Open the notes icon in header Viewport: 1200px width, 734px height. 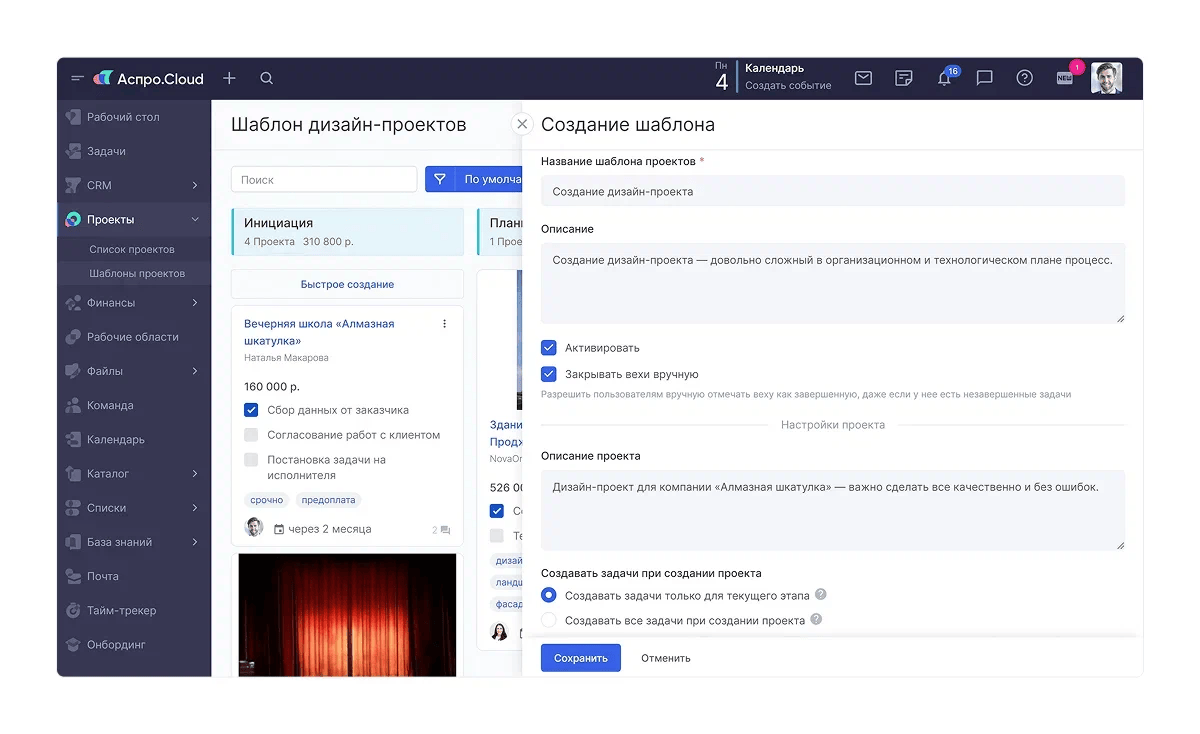[x=904, y=78]
